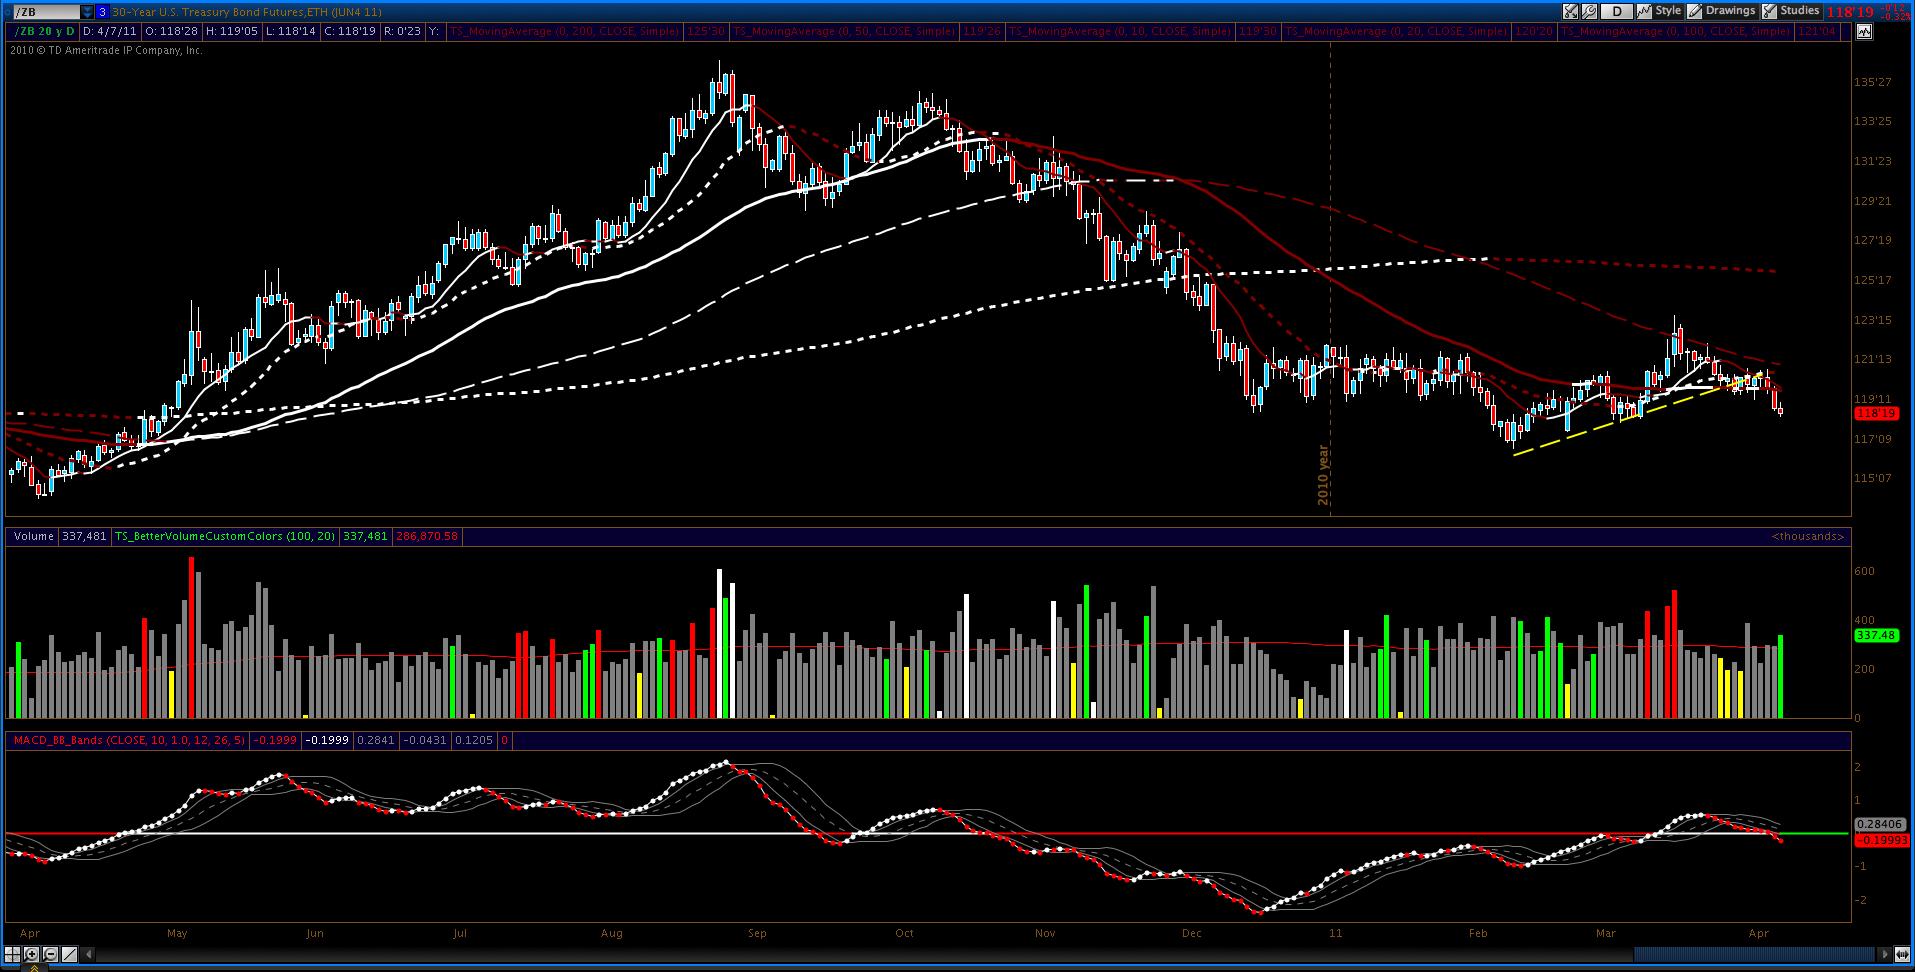Screen dimensions: 1915x972
Task: Click the large red 118'19 quote at top right
Action: point(1850,12)
